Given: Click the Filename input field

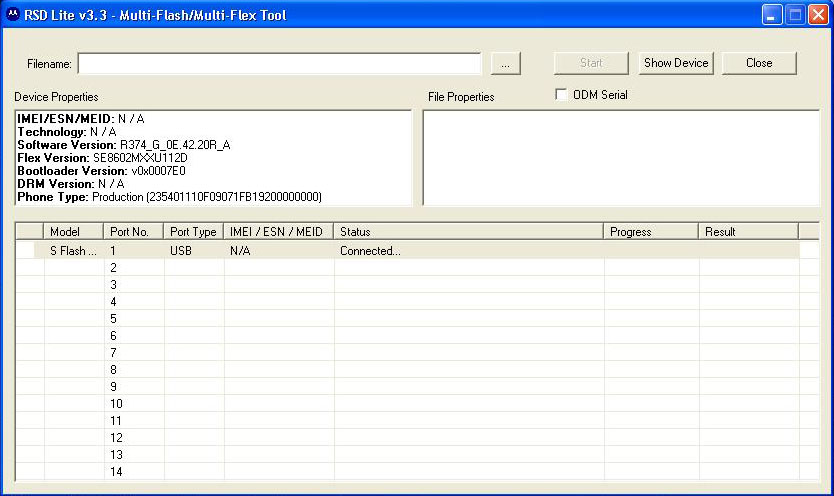Looking at the screenshot, I should 279,64.
